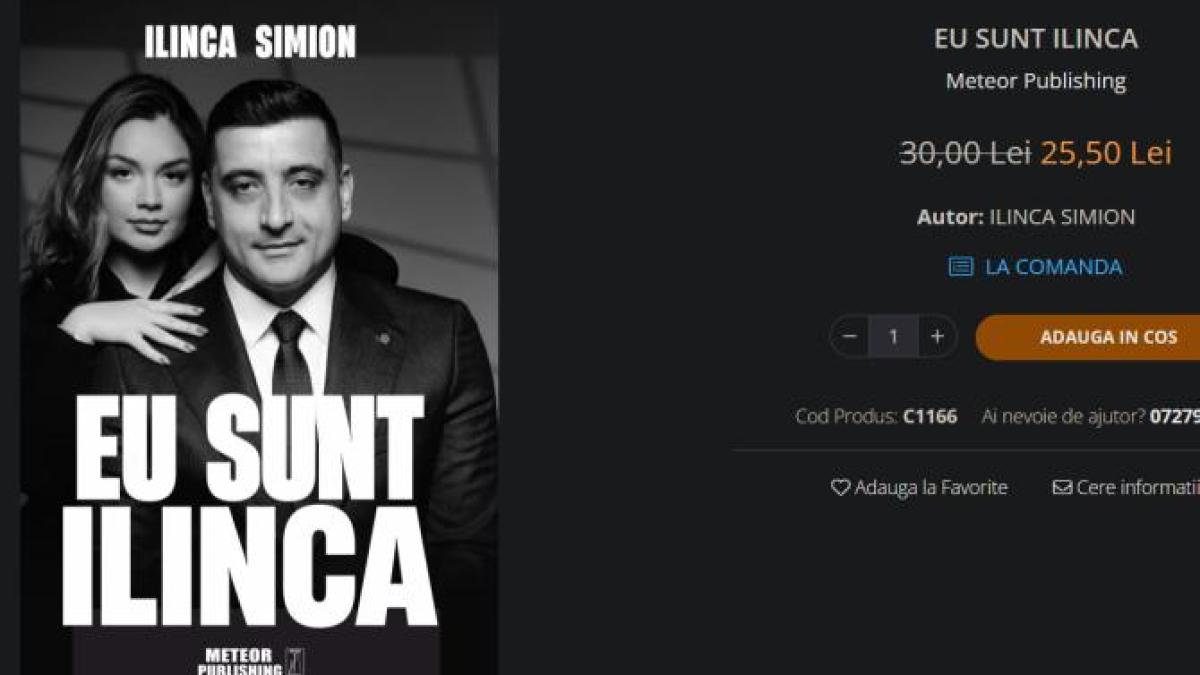The image size is (1200, 675).
Task: Increase quantity with the plus button
Action: click(x=937, y=337)
